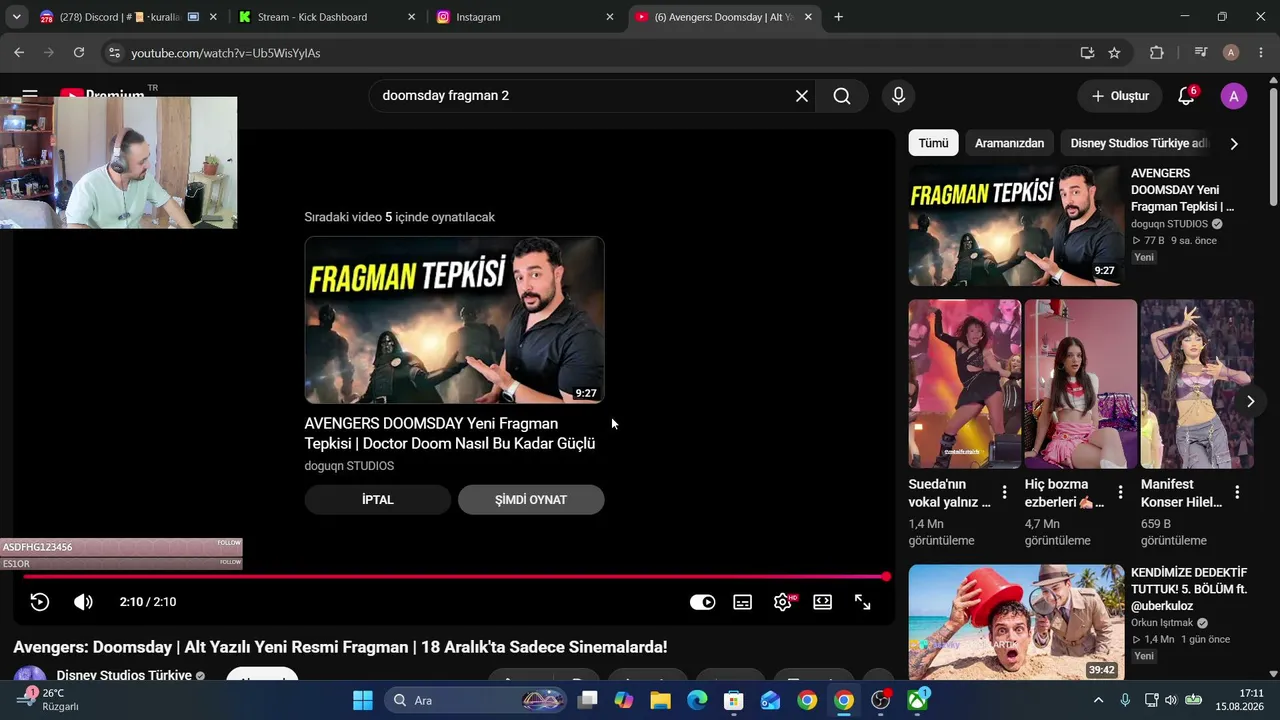This screenshot has height=720, width=1280.
Task: Open the Windows Start menu
Action: coord(363,700)
